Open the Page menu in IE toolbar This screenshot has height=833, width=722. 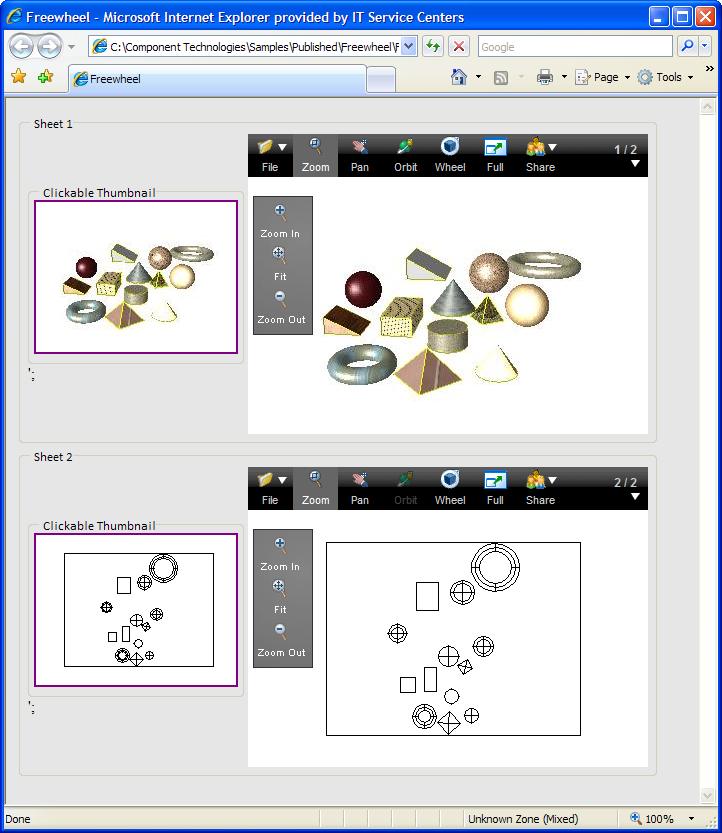602,77
